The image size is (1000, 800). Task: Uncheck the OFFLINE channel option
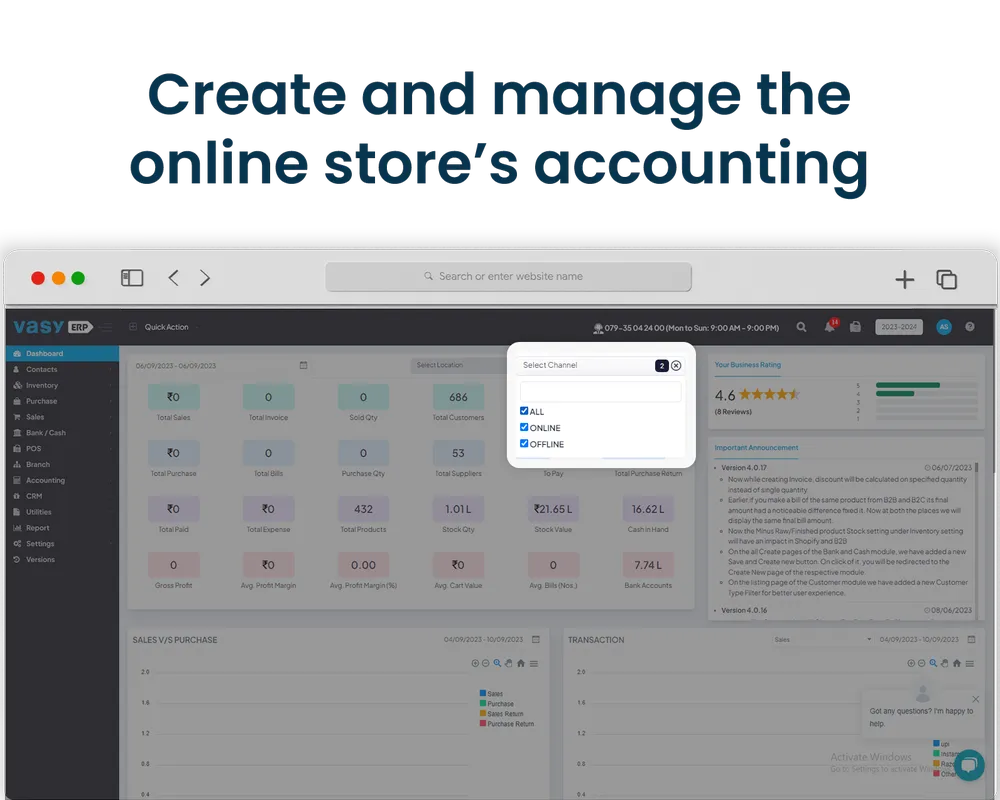pyautogui.click(x=524, y=444)
